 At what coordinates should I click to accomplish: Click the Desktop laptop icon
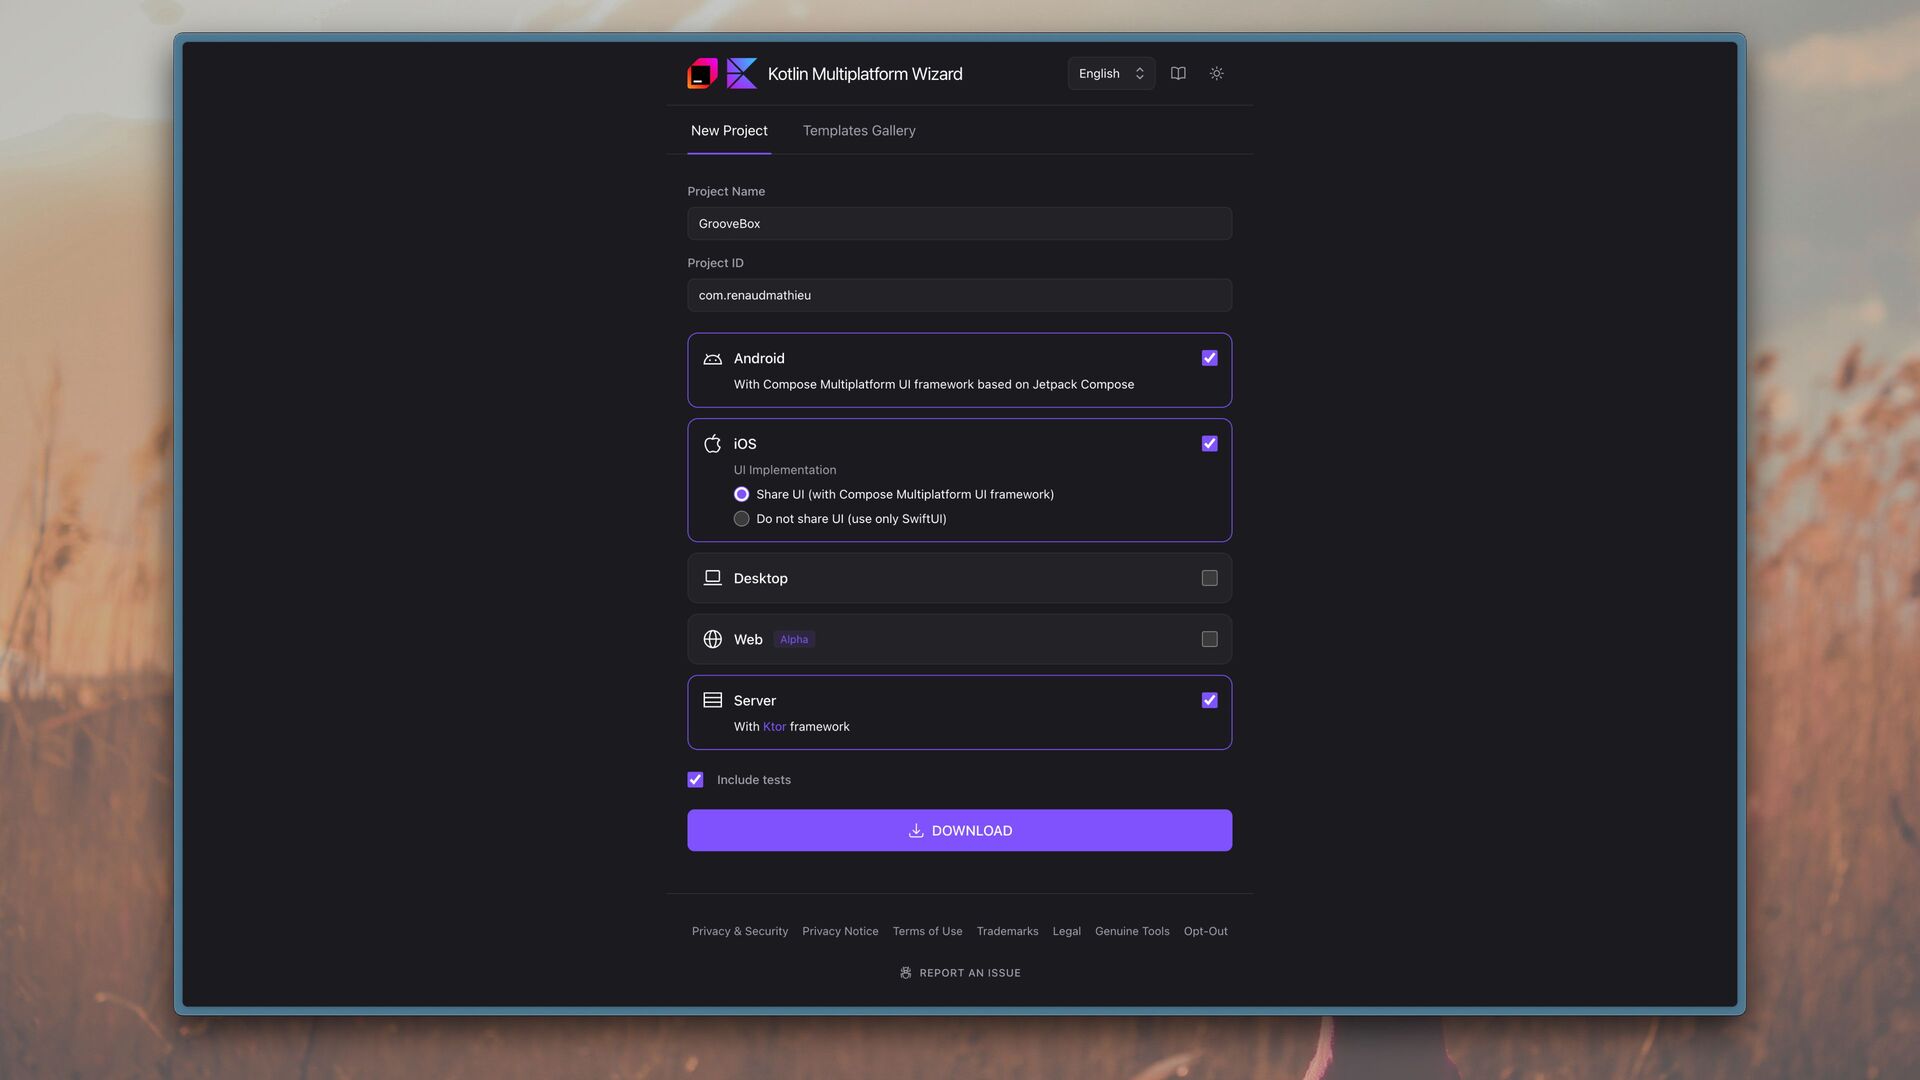[712, 578]
